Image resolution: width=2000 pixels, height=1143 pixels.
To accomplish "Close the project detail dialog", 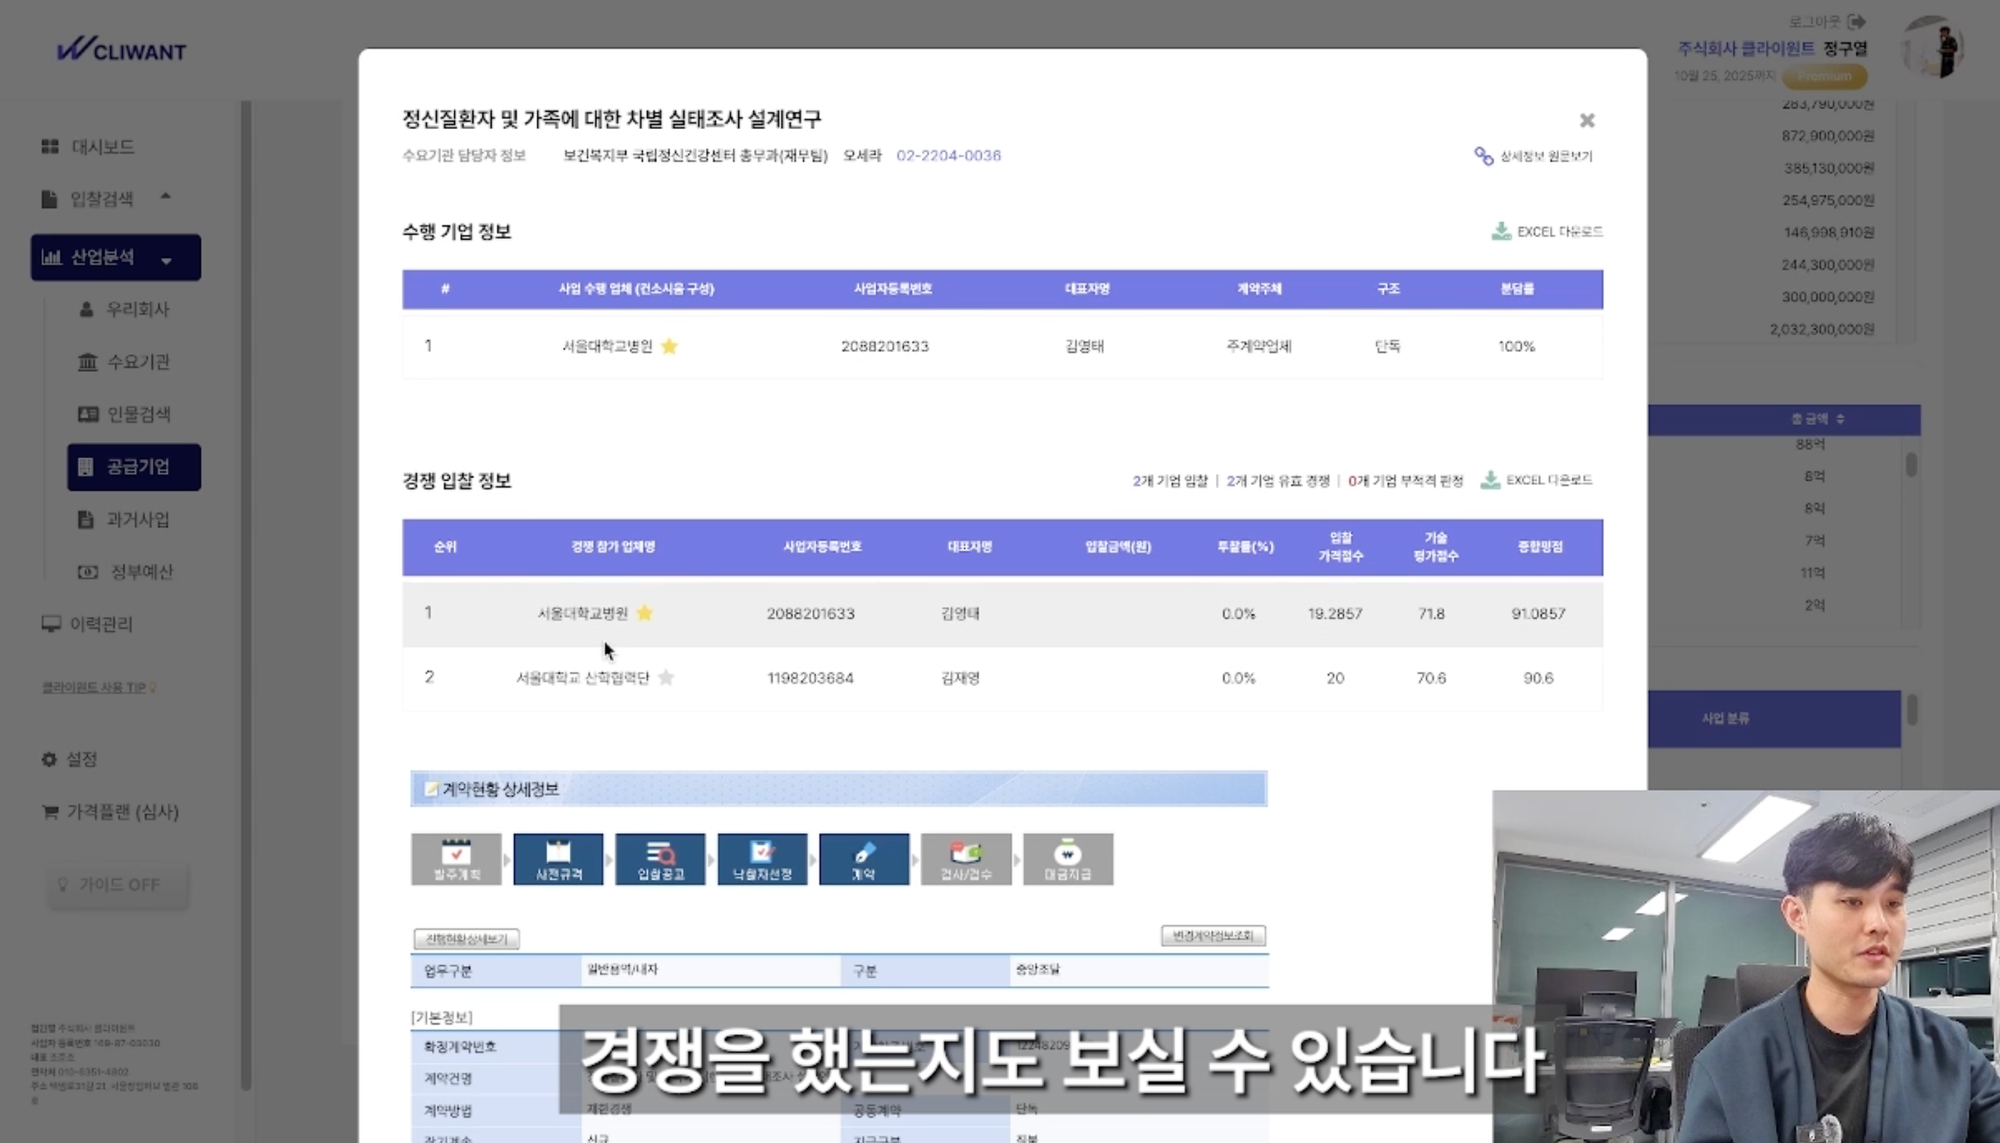I will coord(1586,121).
